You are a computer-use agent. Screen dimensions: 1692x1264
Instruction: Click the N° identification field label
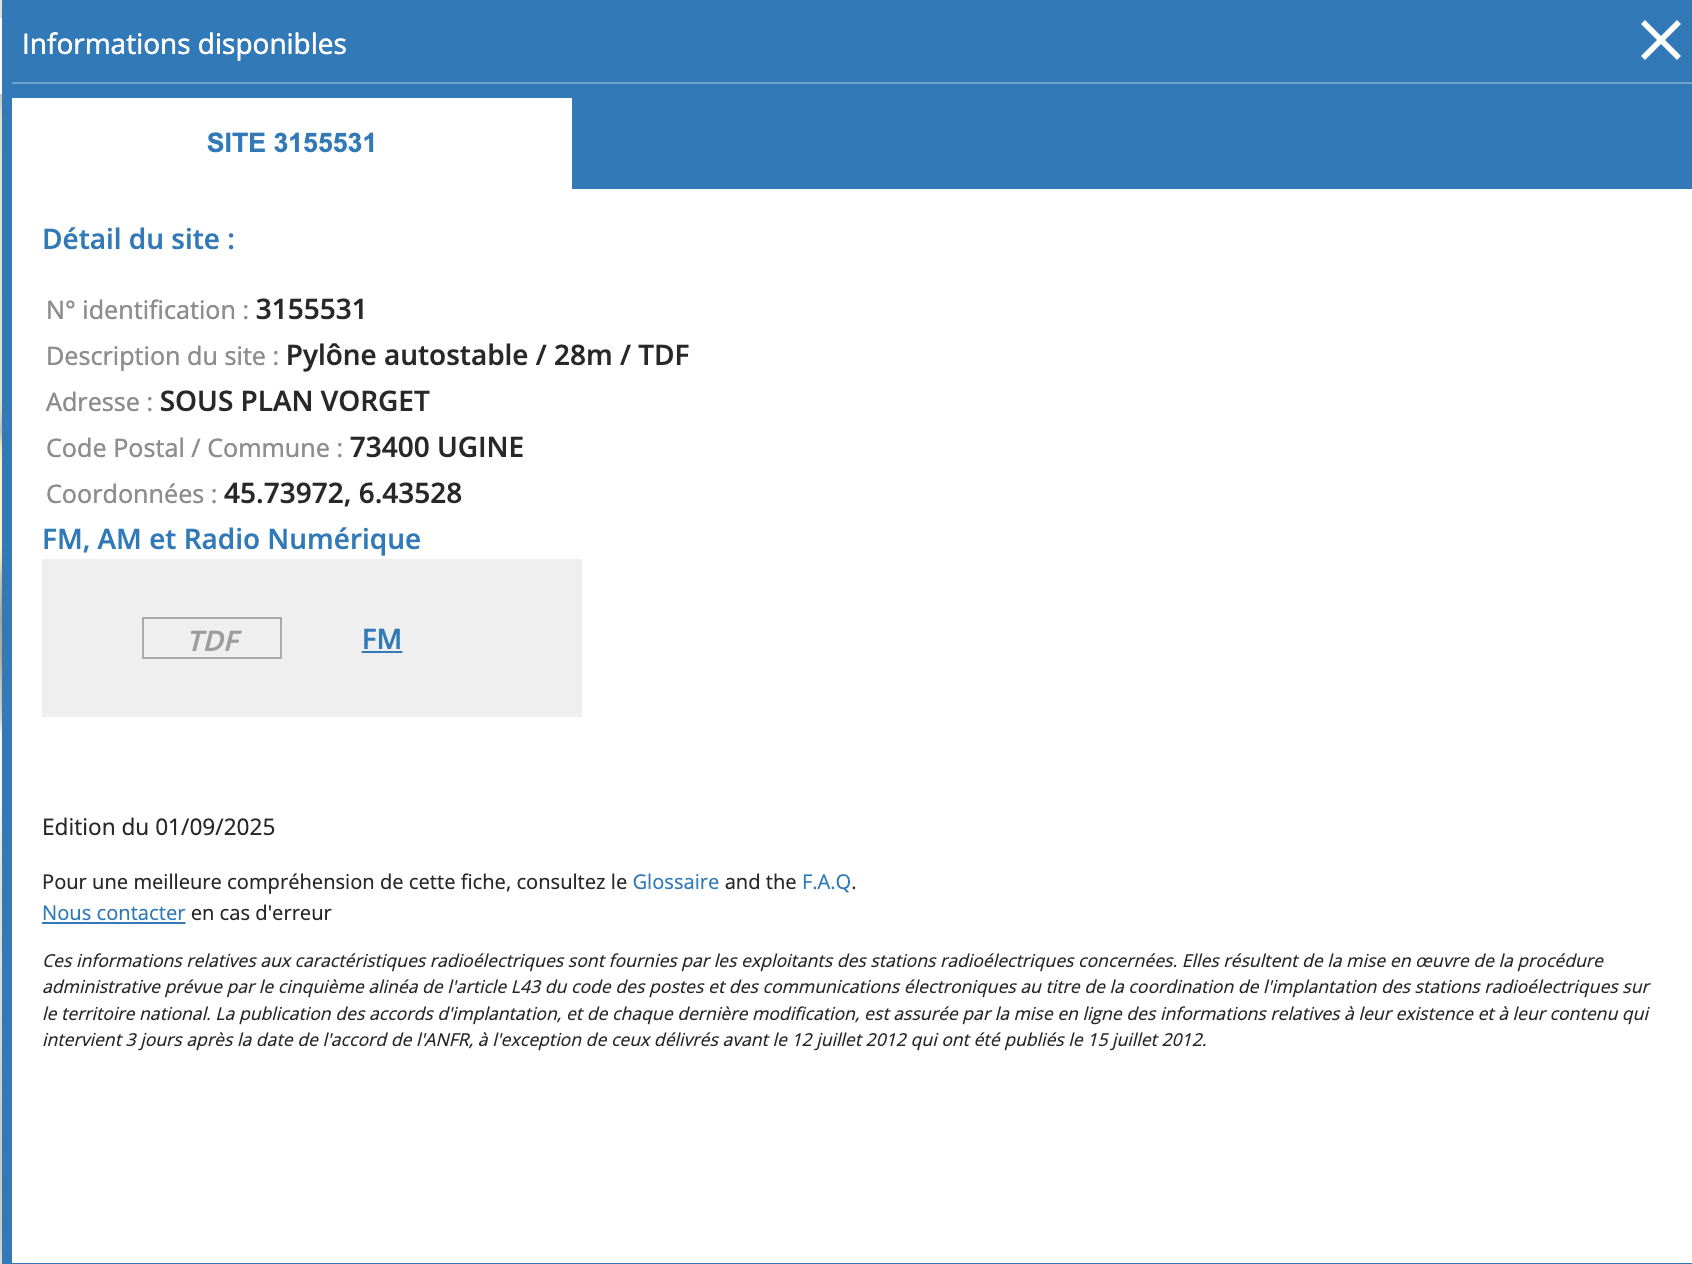147,310
